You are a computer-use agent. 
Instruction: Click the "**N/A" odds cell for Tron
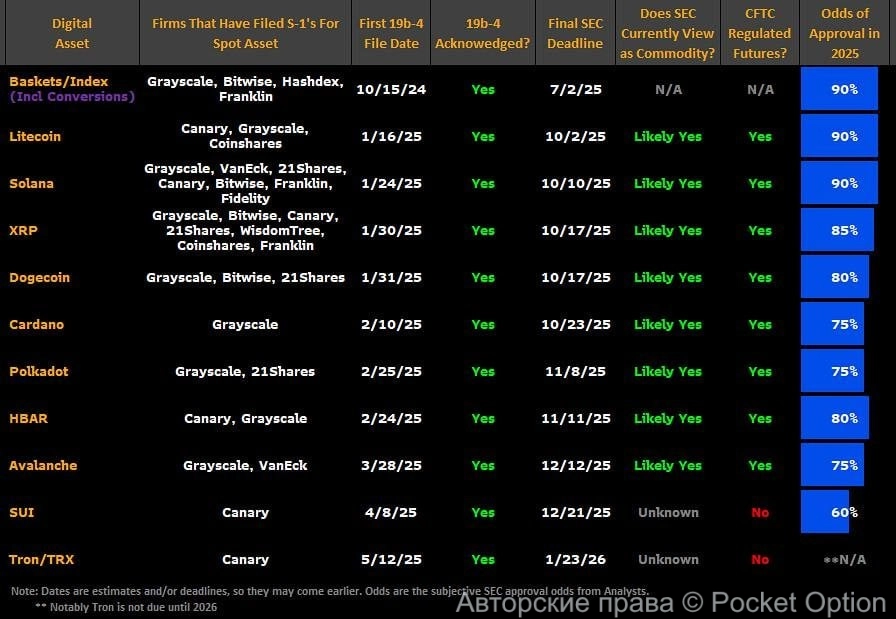[845, 559]
